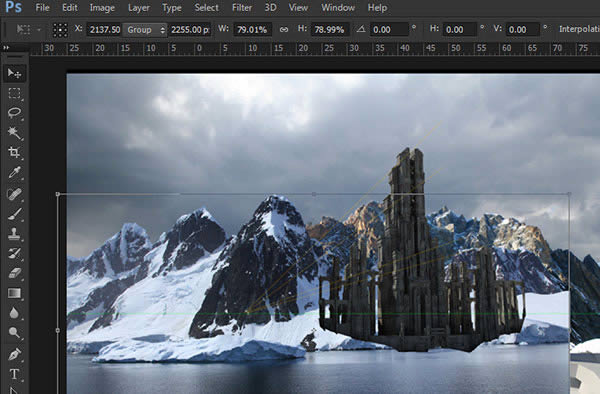Toggle the maintain aspect ratio link
Screen dimensions: 600x394
click(x=284, y=29)
